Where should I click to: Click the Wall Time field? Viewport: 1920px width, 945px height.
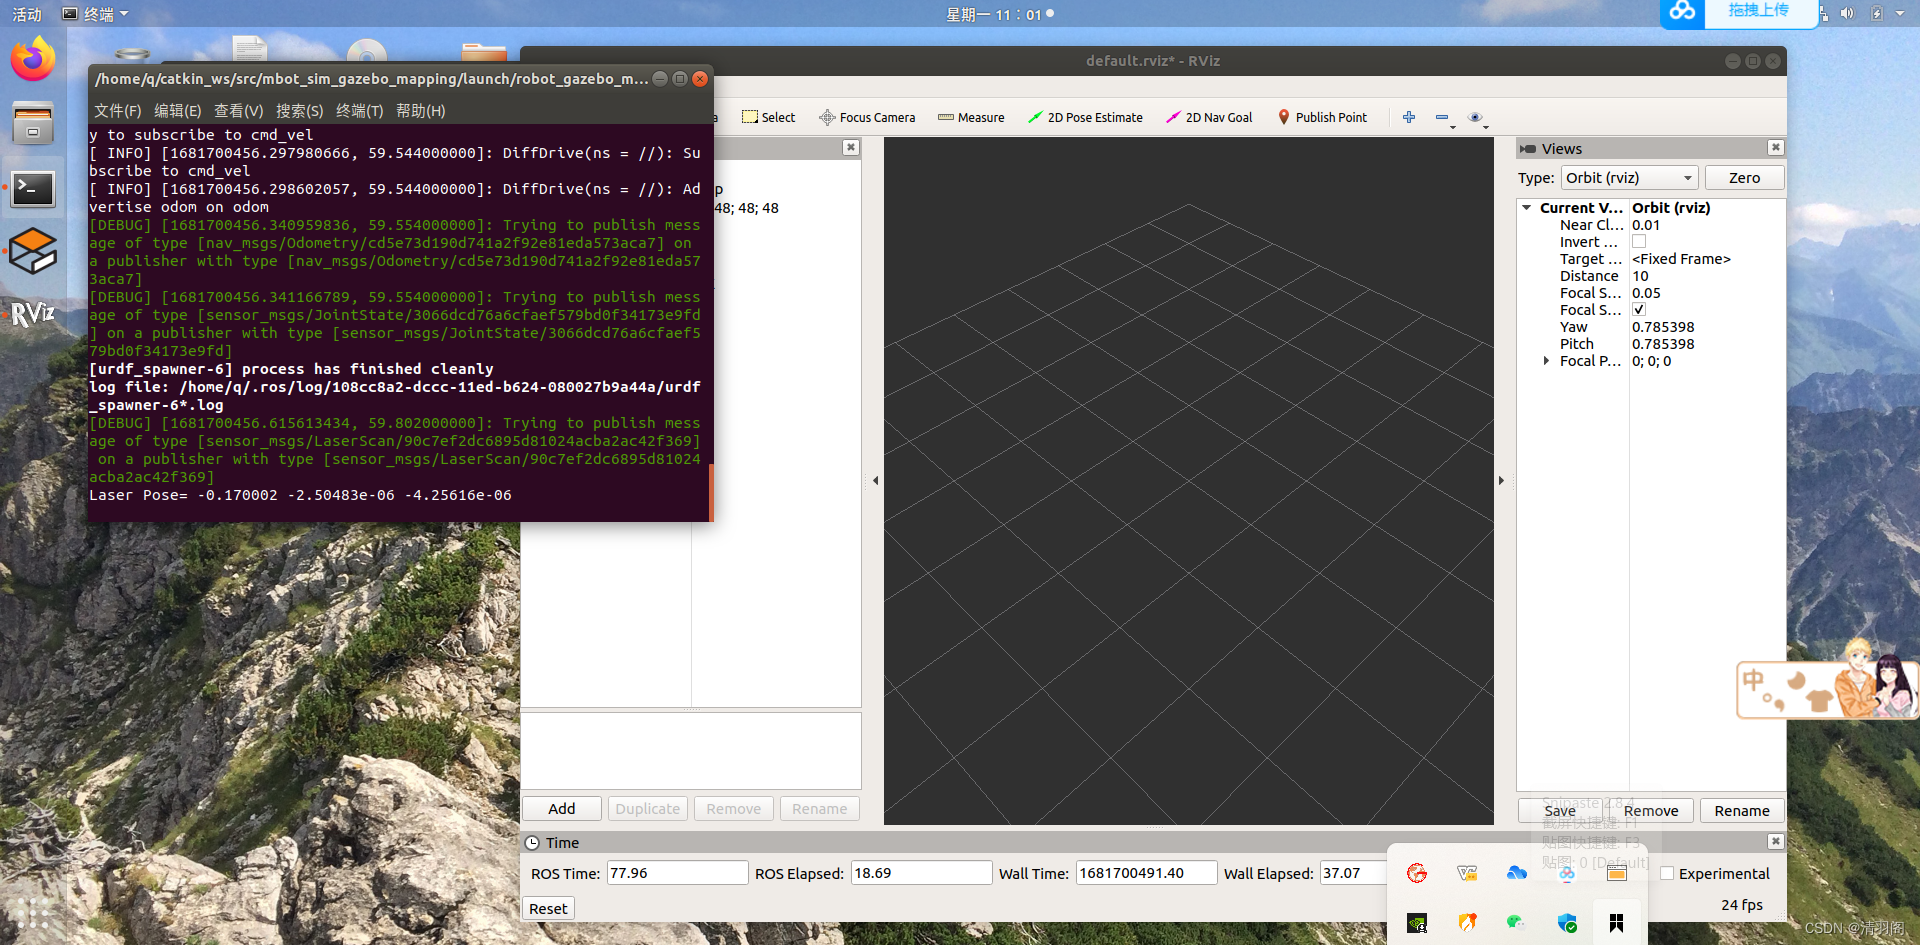[x=1146, y=873]
